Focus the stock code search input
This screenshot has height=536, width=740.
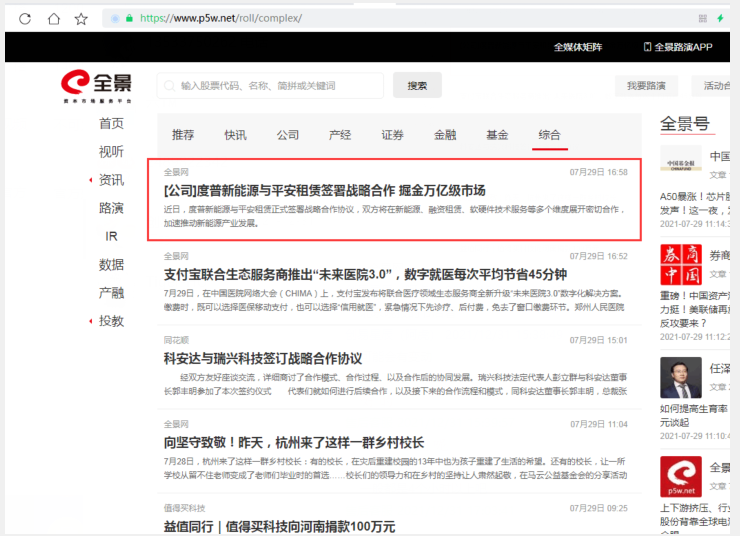(270, 86)
